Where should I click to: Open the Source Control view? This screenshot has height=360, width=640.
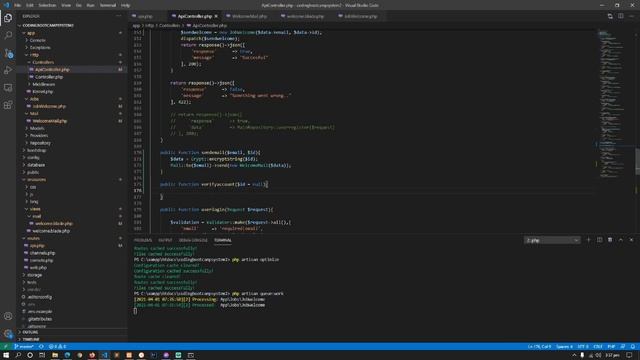pos(8,53)
